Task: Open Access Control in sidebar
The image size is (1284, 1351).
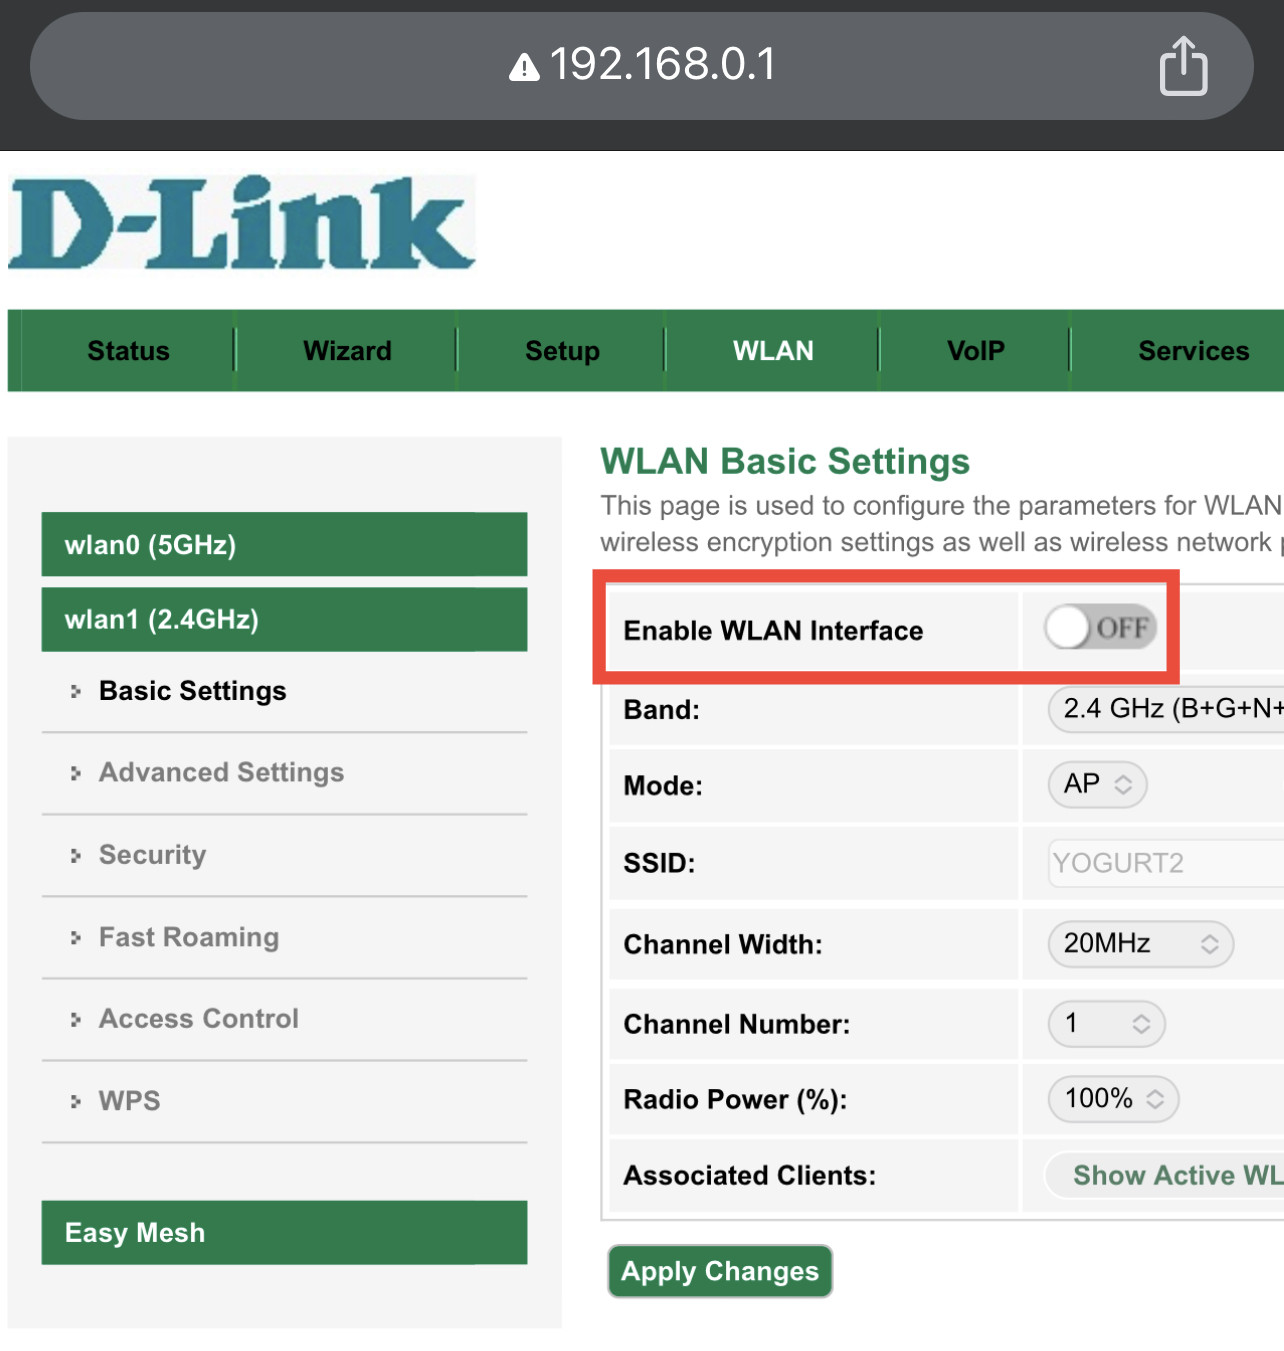Action: point(198,1018)
